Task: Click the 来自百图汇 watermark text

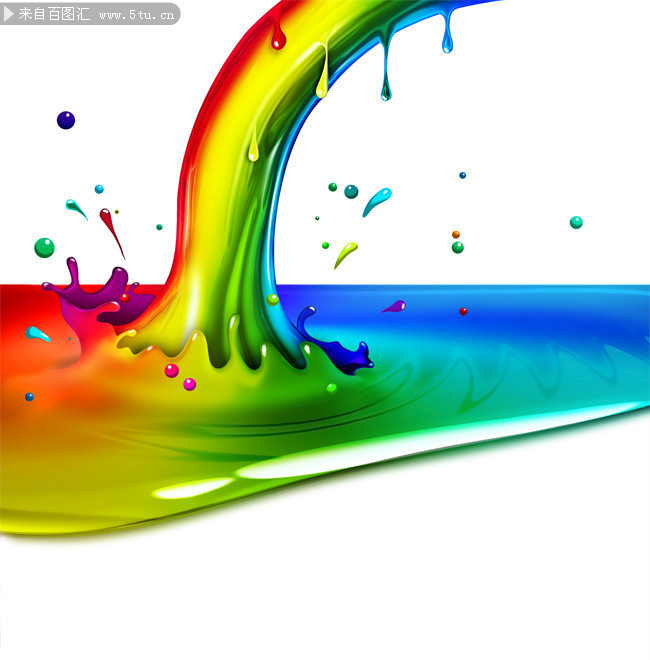Action: (53, 15)
